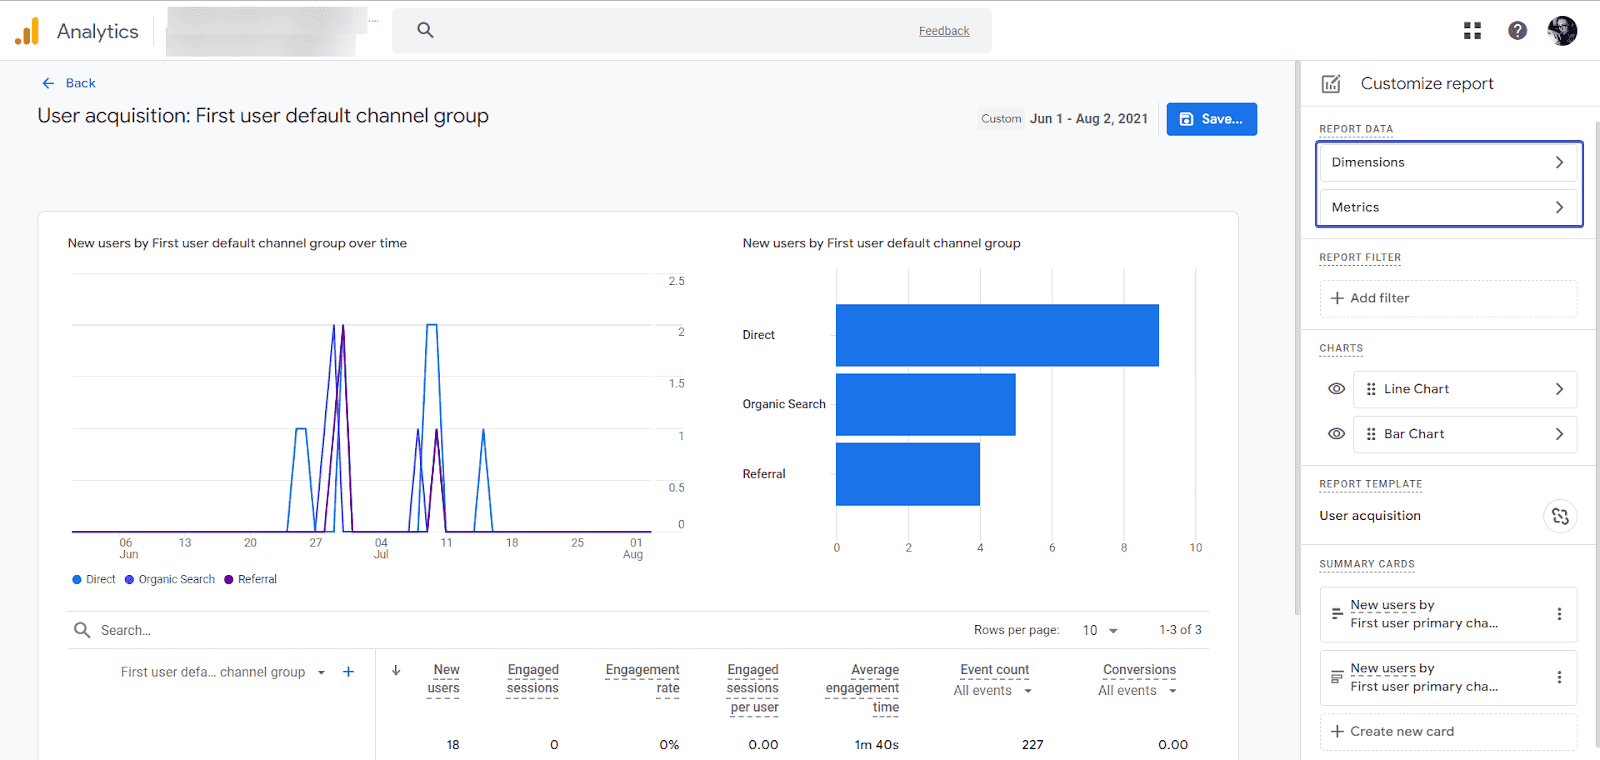Toggle Bar Chart visibility eye
This screenshot has height=760, width=1600.
click(x=1336, y=434)
